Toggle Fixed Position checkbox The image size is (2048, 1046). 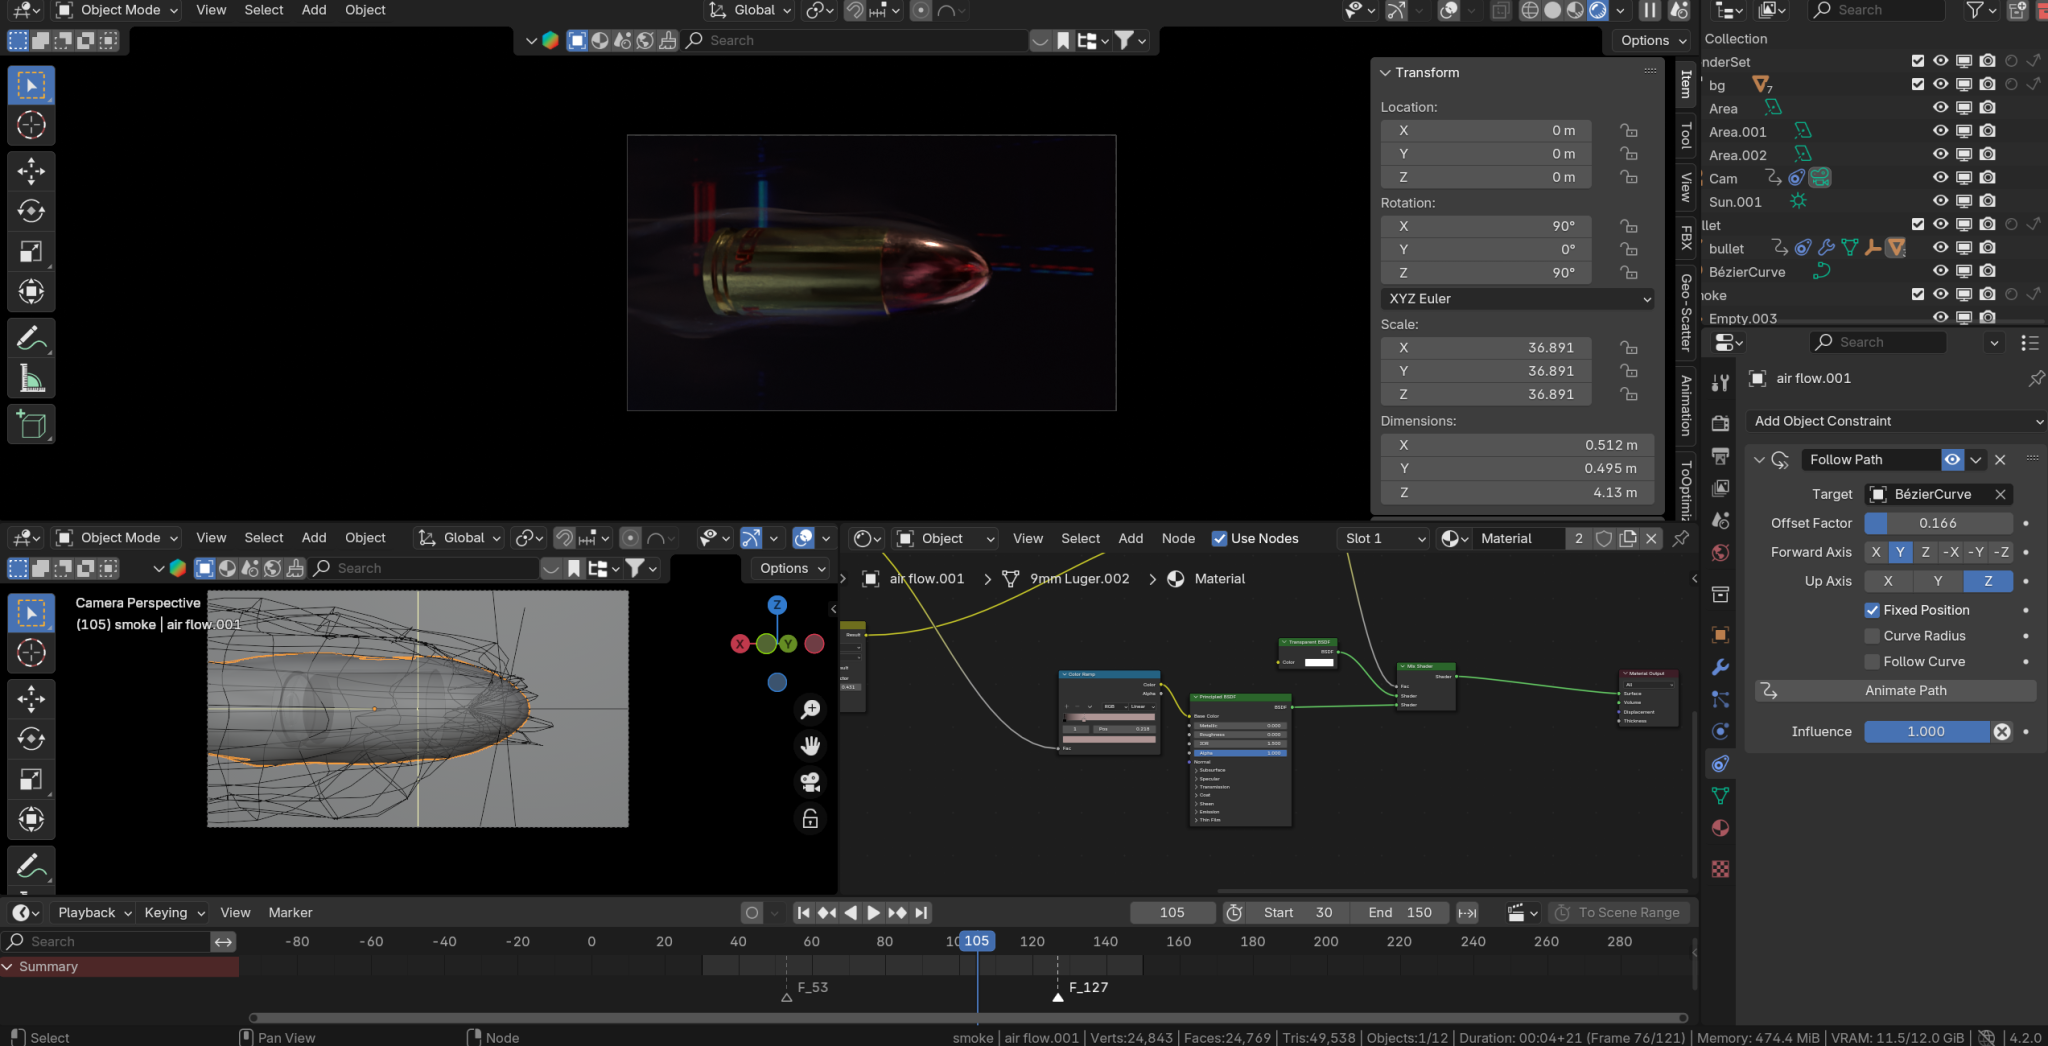1872,610
